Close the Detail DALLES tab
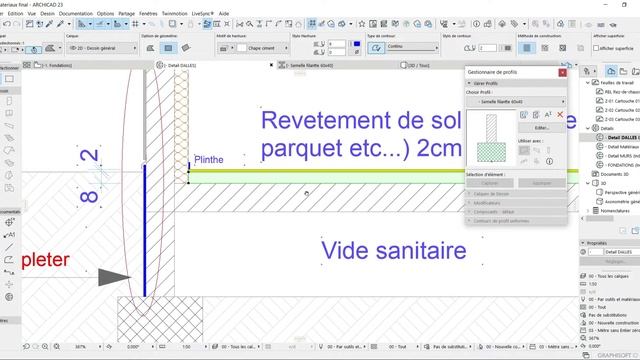640x360 pixels. coord(271,65)
